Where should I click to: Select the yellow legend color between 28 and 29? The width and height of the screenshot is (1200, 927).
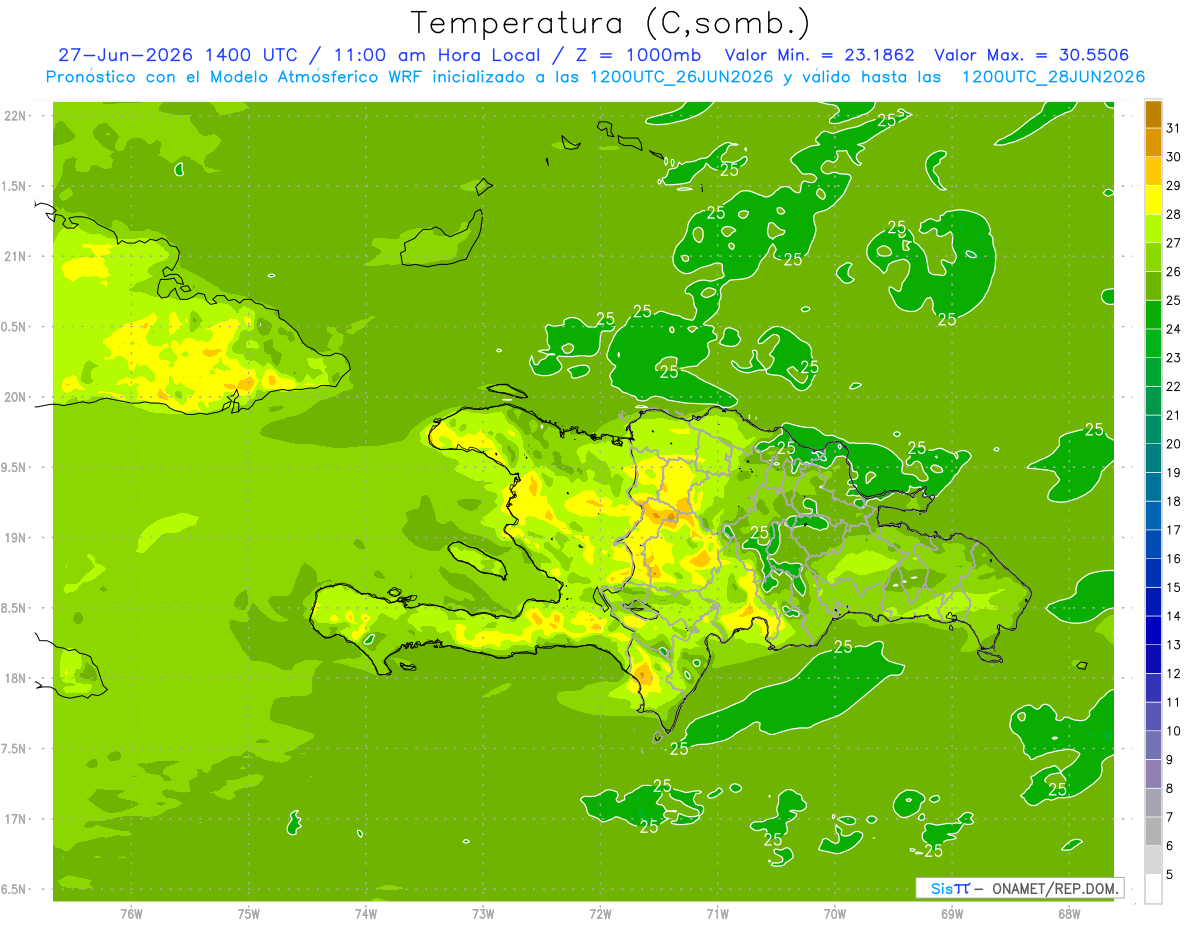[1153, 201]
